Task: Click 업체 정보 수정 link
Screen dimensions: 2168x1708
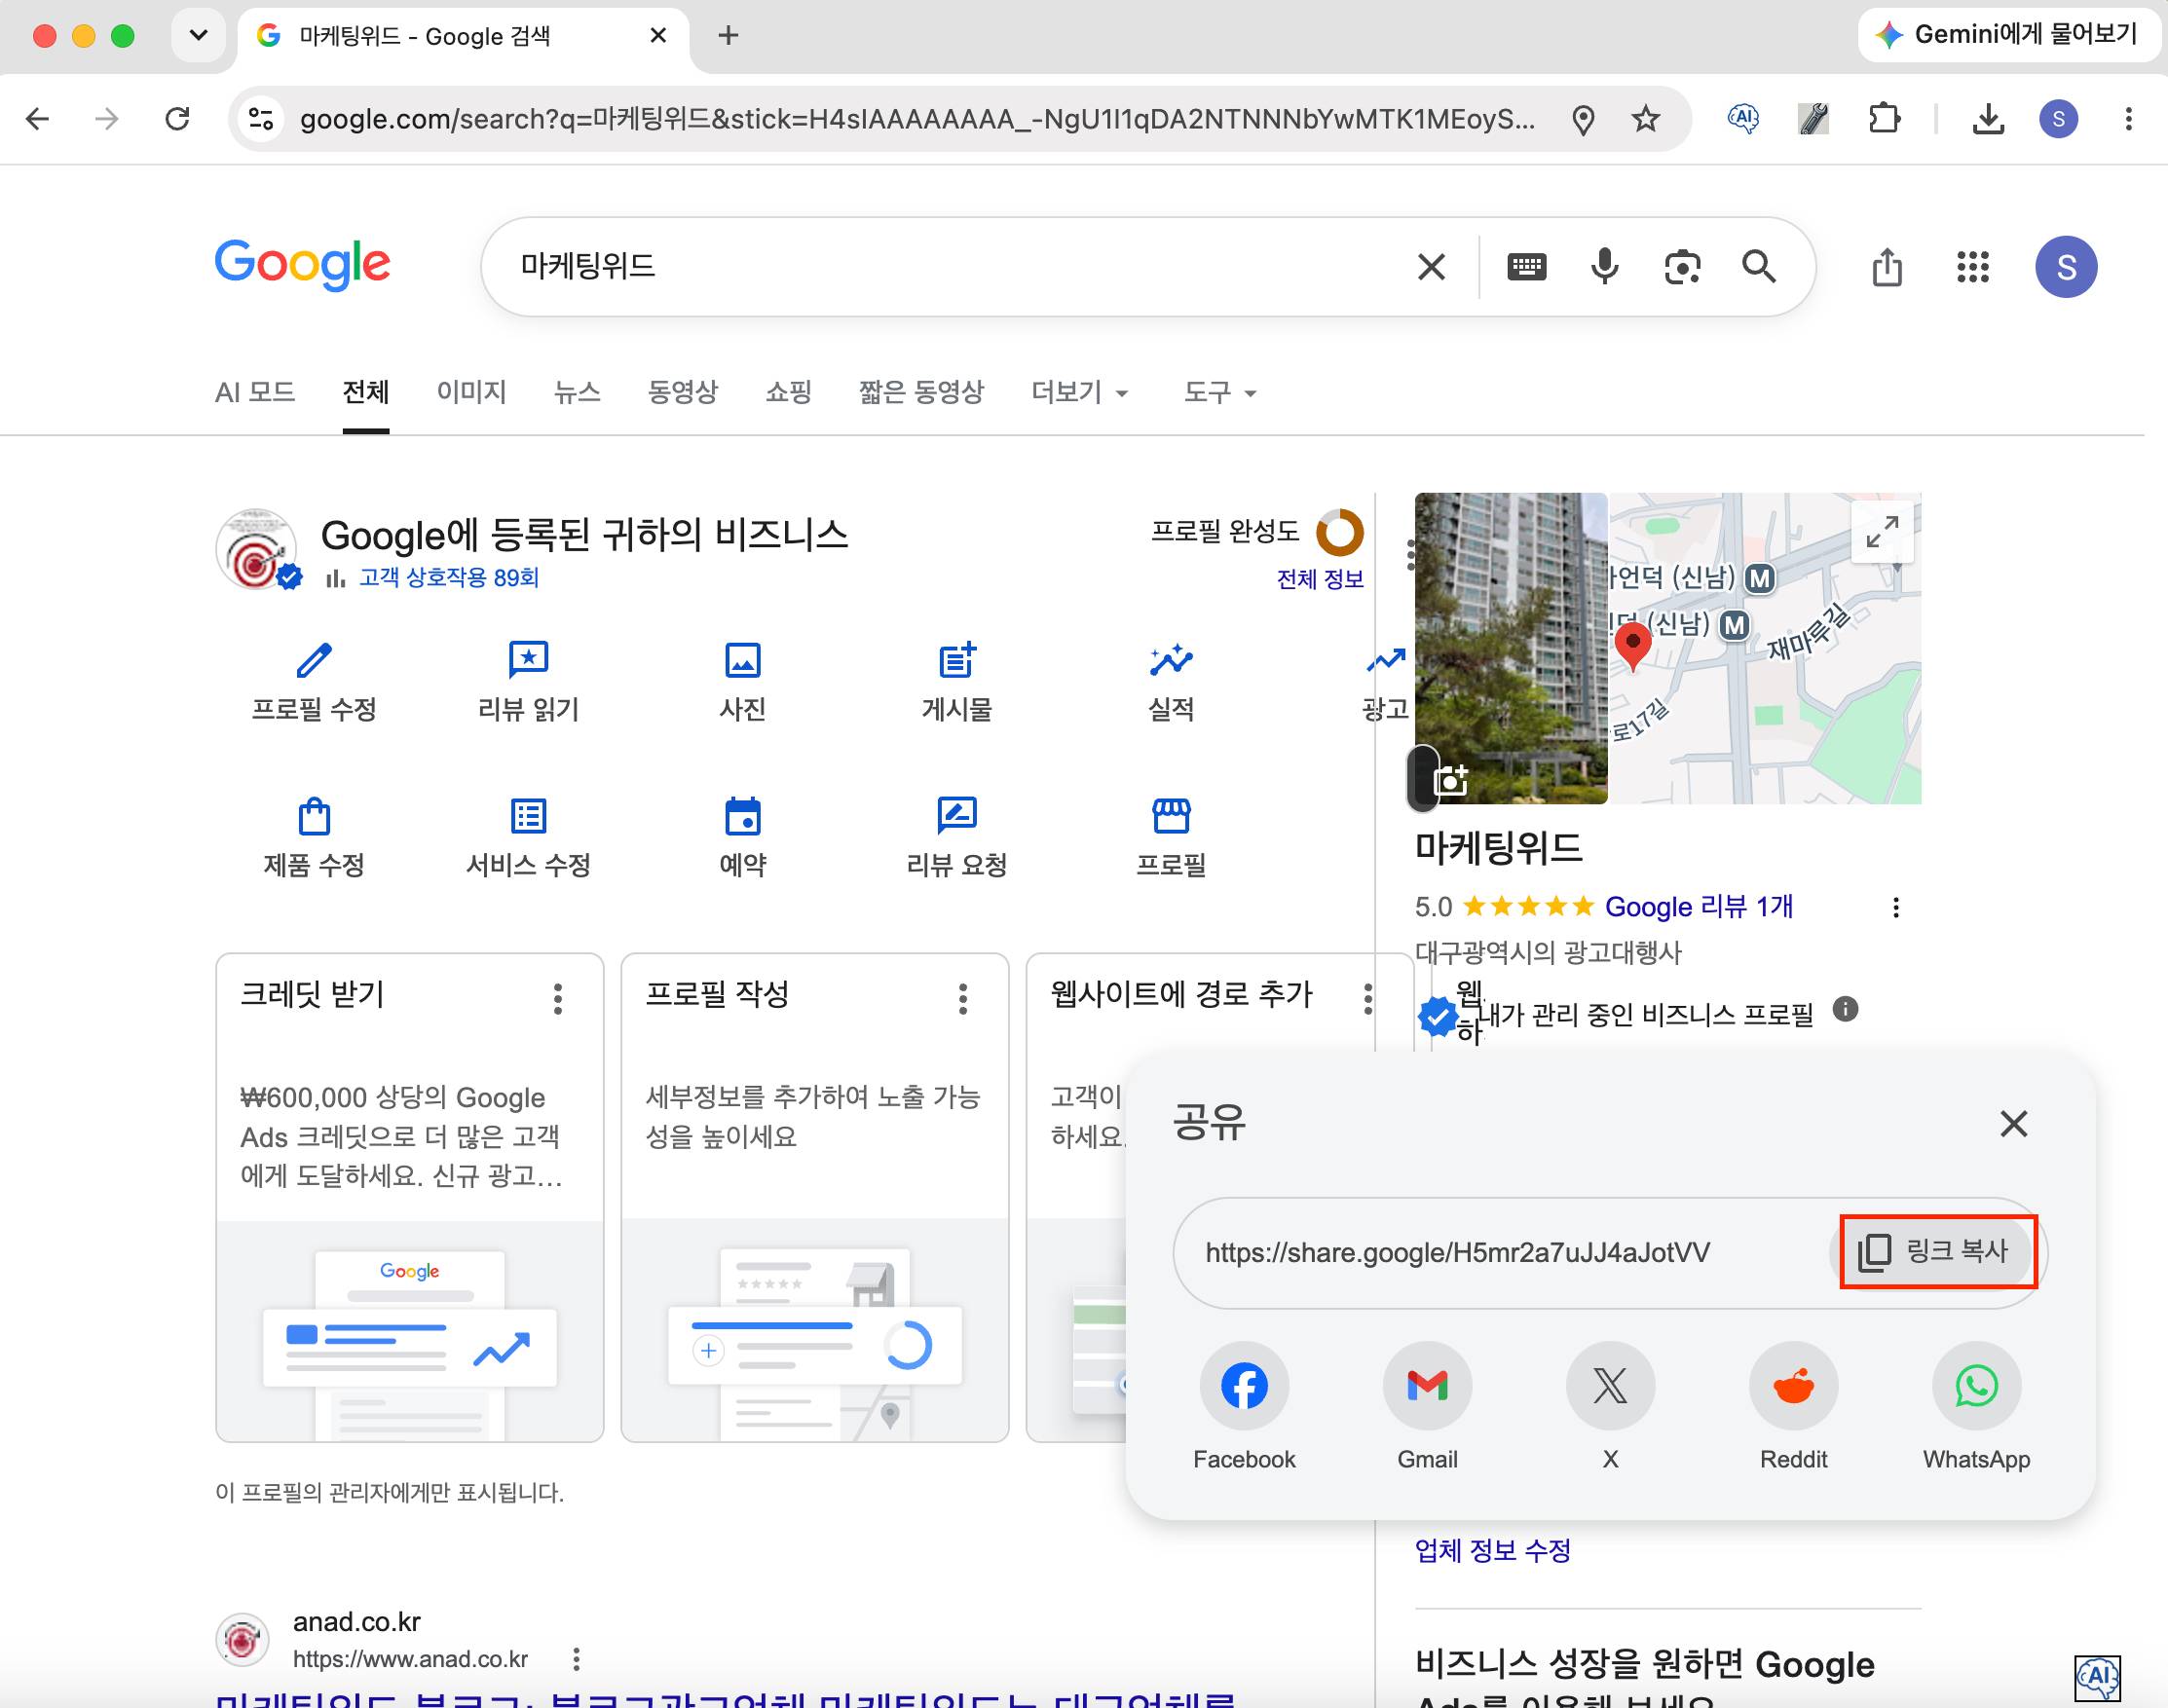Action: [x=1492, y=1551]
